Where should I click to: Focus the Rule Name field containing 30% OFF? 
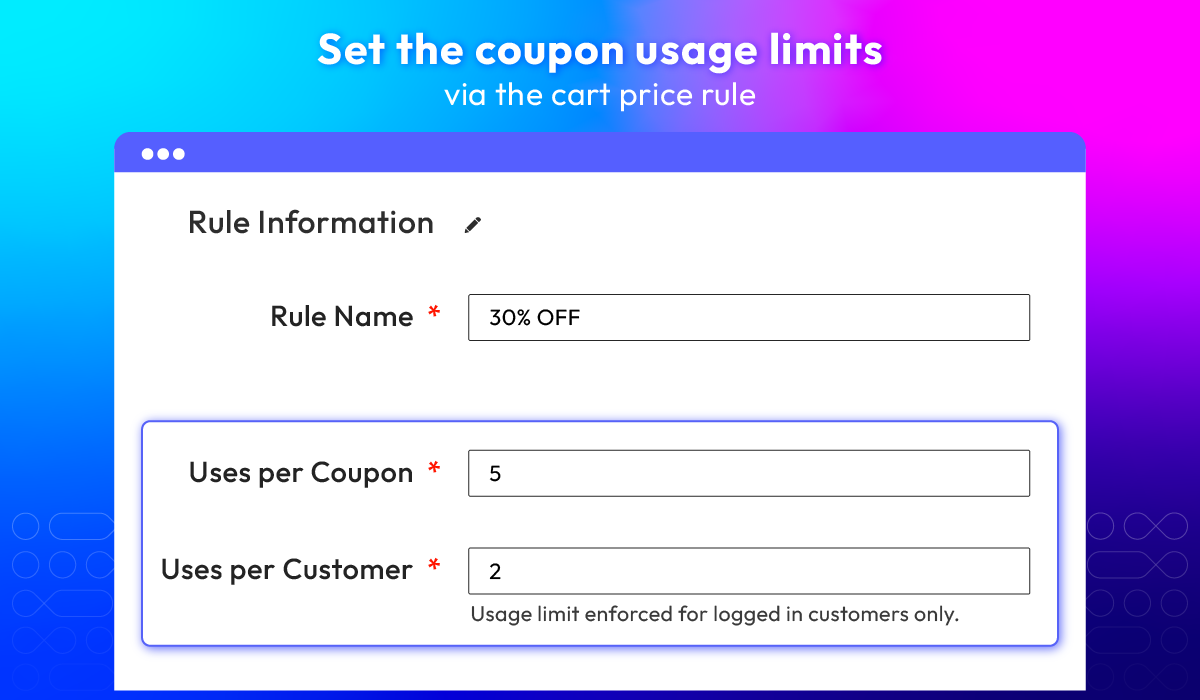[x=748, y=317]
